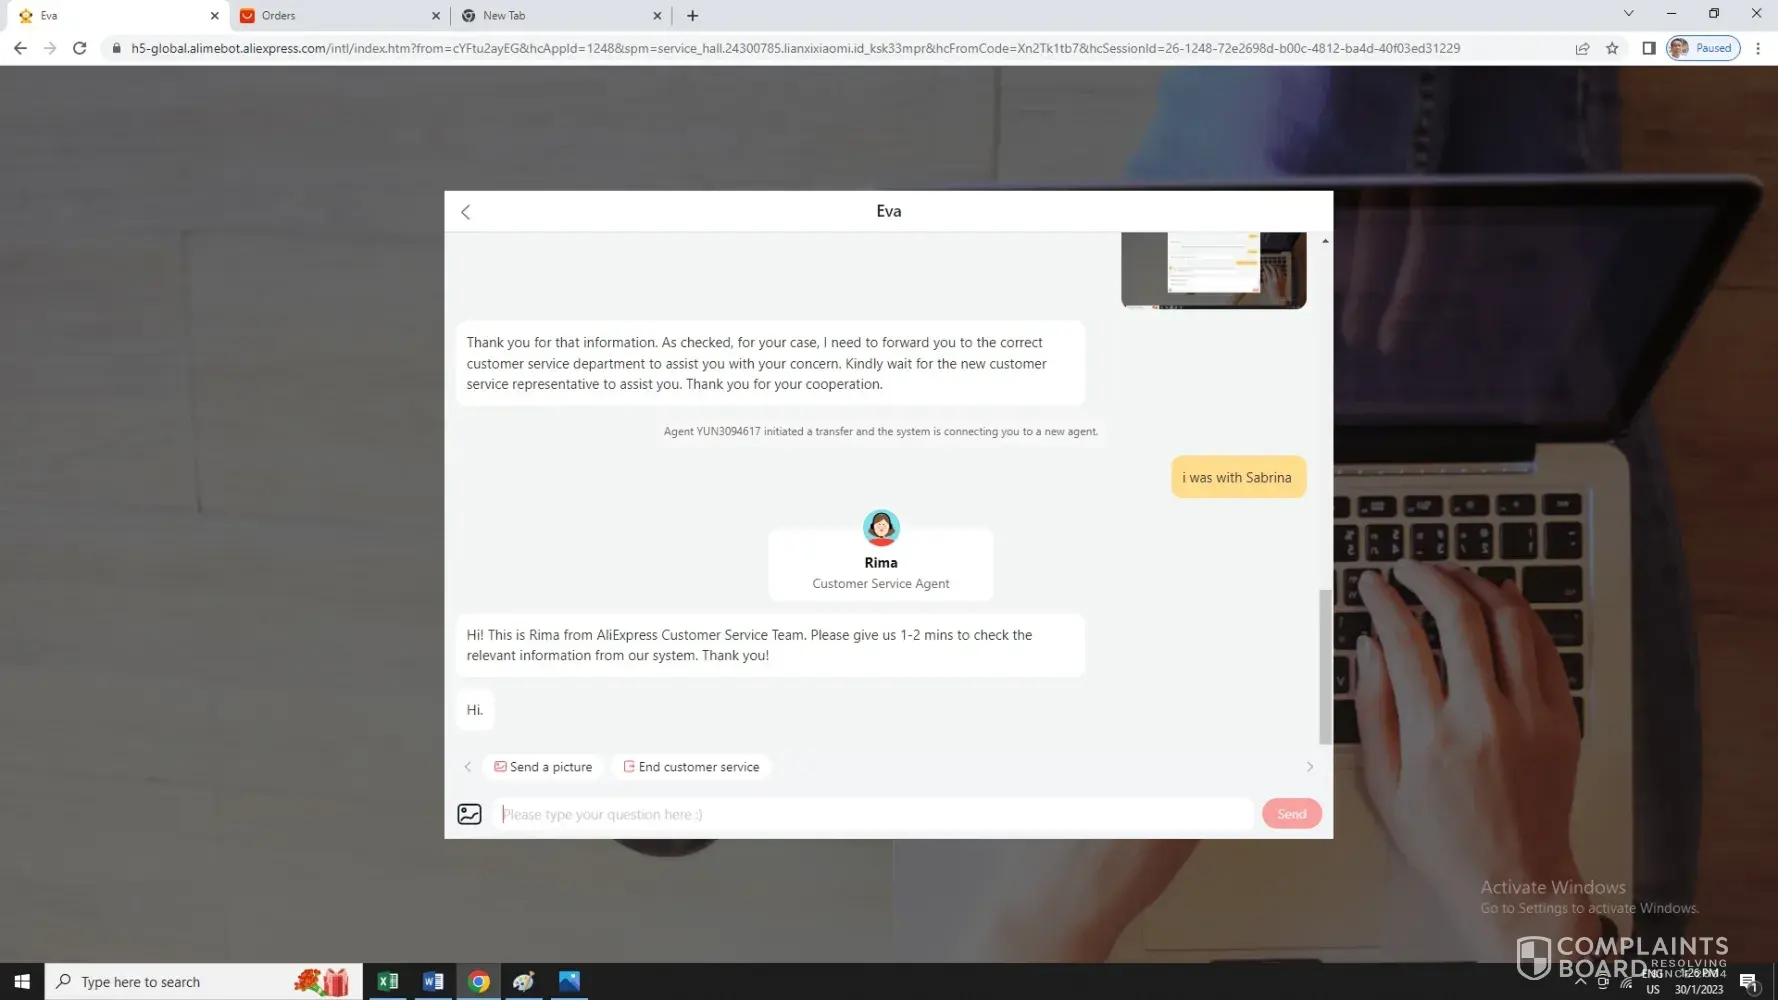
Task: Switch to the New Tab browser tab
Action: pos(560,16)
